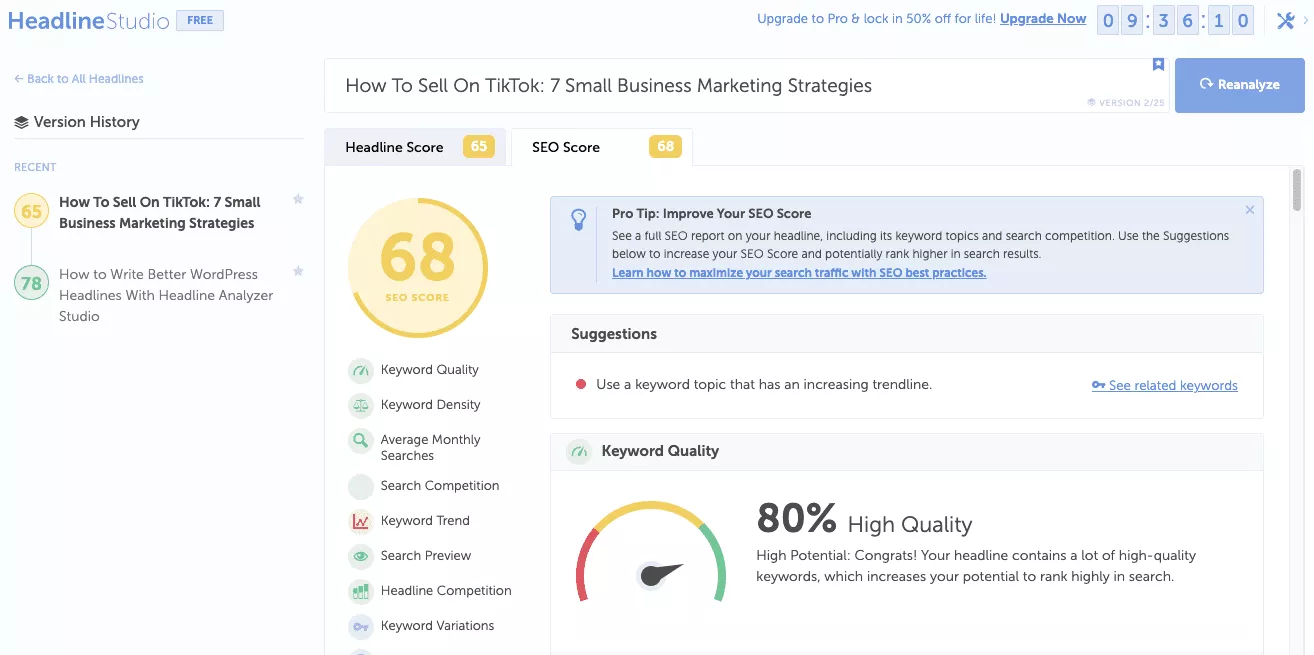Click the Version History layers icon
Viewport: 1314px width, 655px height.
pyautogui.click(x=21, y=122)
